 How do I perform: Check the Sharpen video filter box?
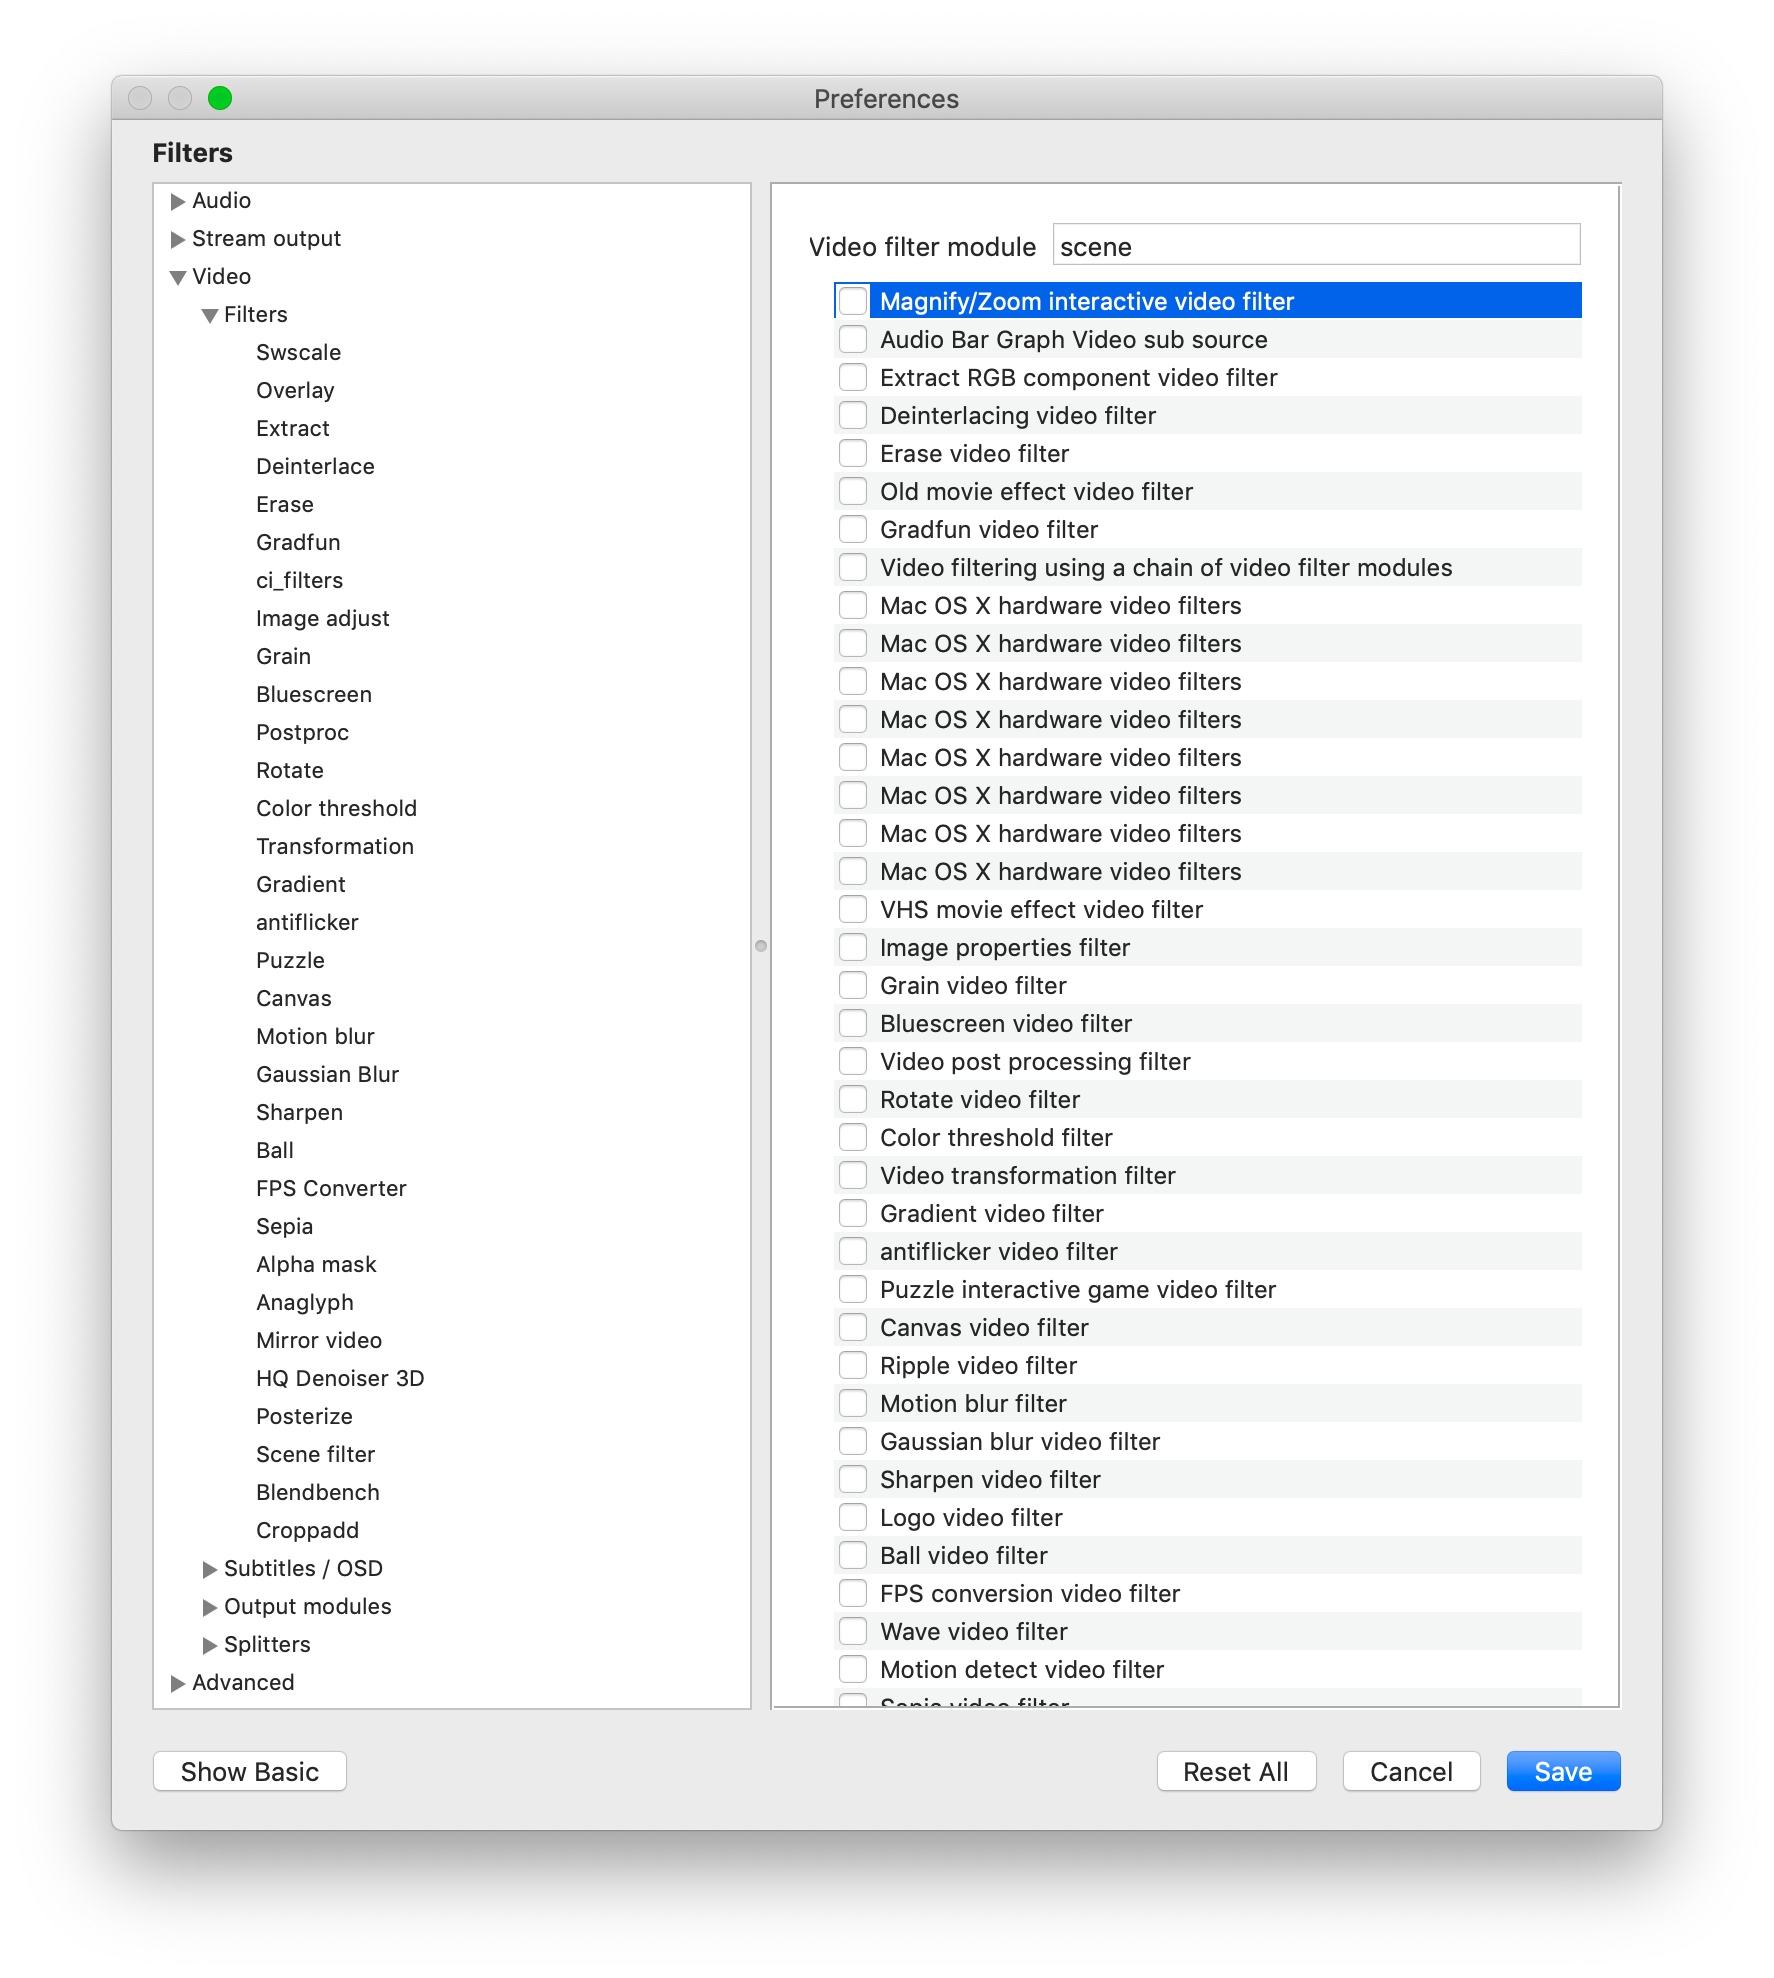coord(853,1479)
